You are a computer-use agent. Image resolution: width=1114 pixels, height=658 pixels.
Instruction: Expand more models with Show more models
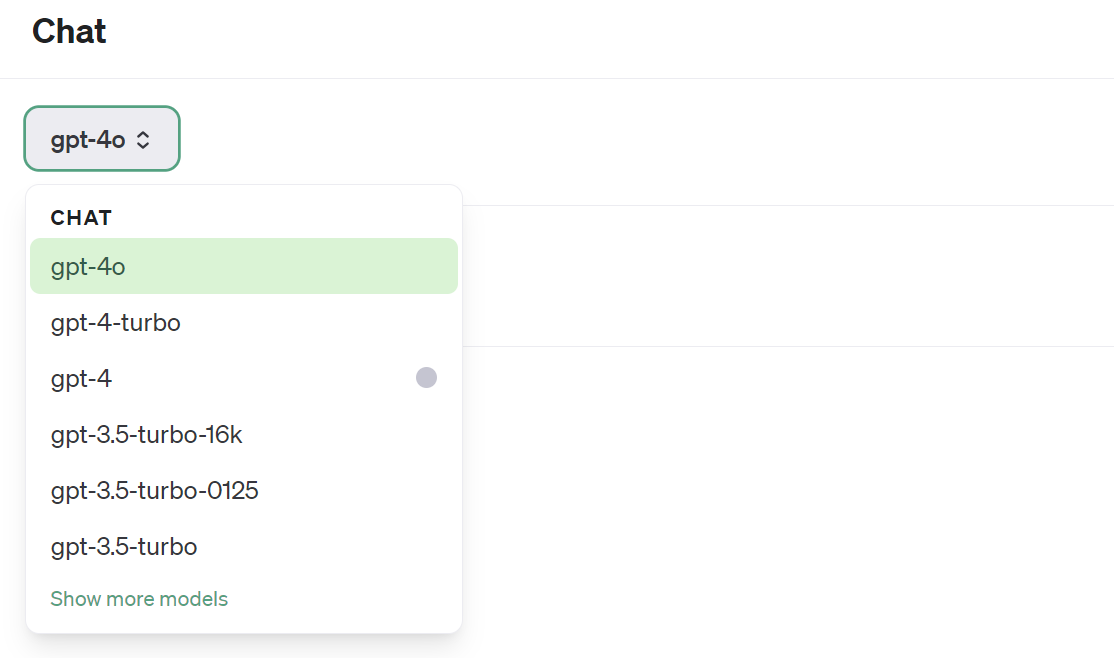[x=139, y=598]
